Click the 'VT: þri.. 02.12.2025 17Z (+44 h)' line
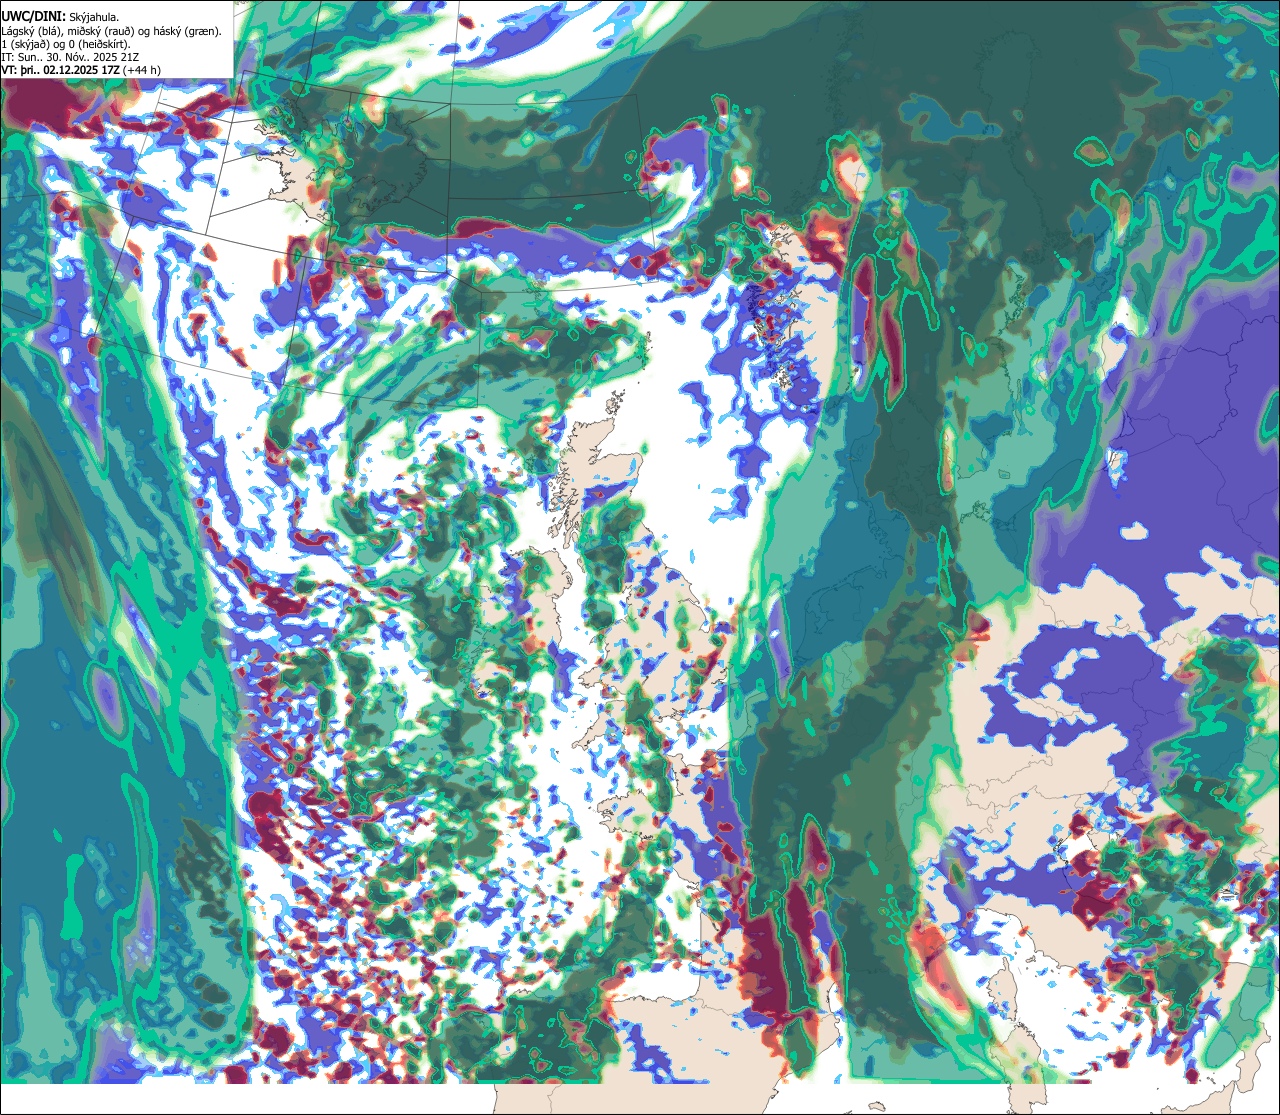The image size is (1280, 1115). pyautogui.click(x=81, y=70)
